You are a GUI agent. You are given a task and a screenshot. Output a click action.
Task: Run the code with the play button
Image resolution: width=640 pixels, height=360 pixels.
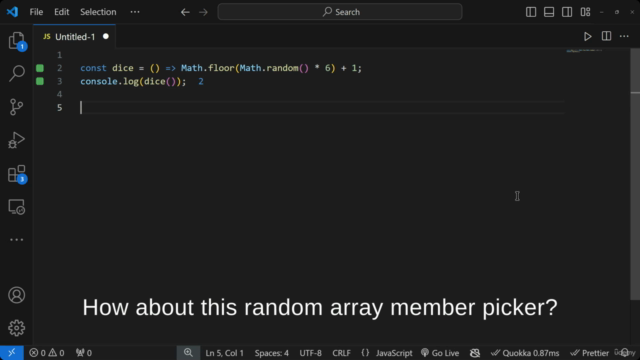tap(588, 36)
